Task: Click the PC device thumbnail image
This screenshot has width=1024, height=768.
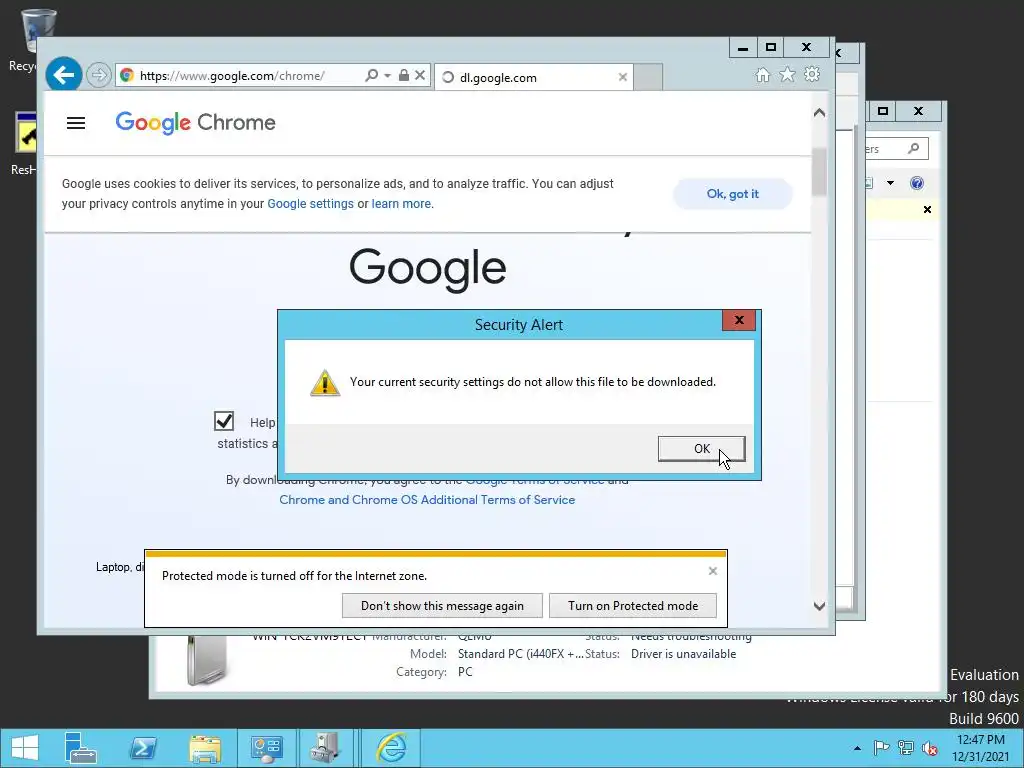Action: (207, 660)
